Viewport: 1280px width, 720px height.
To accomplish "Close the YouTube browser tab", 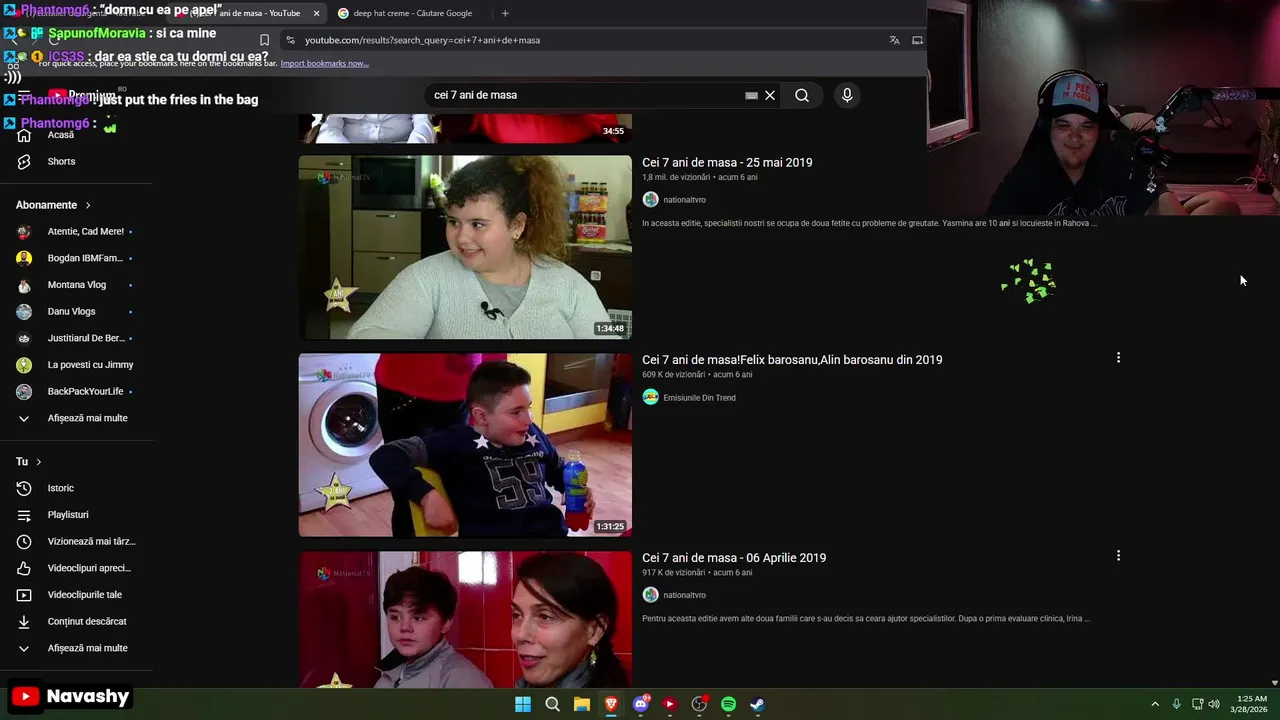I will tap(317, 13).
